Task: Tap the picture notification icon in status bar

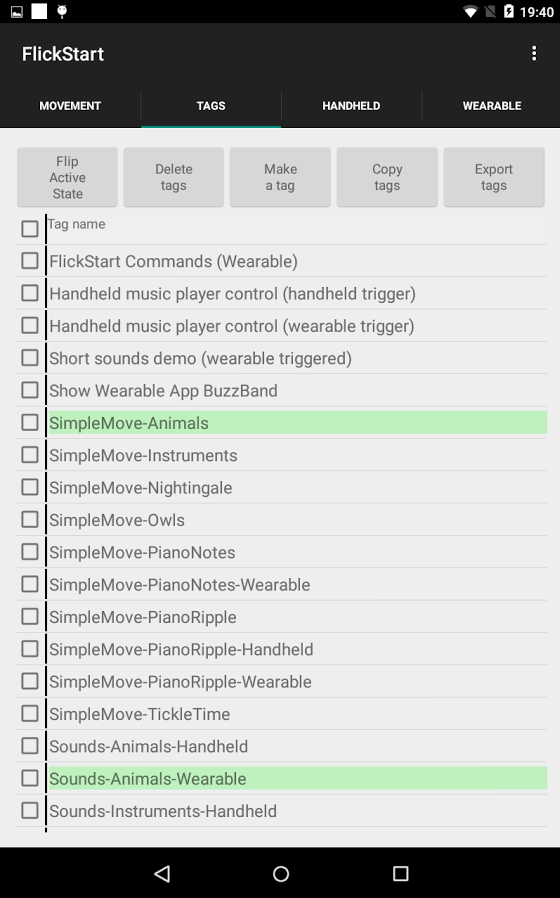Action: point(17,11)
